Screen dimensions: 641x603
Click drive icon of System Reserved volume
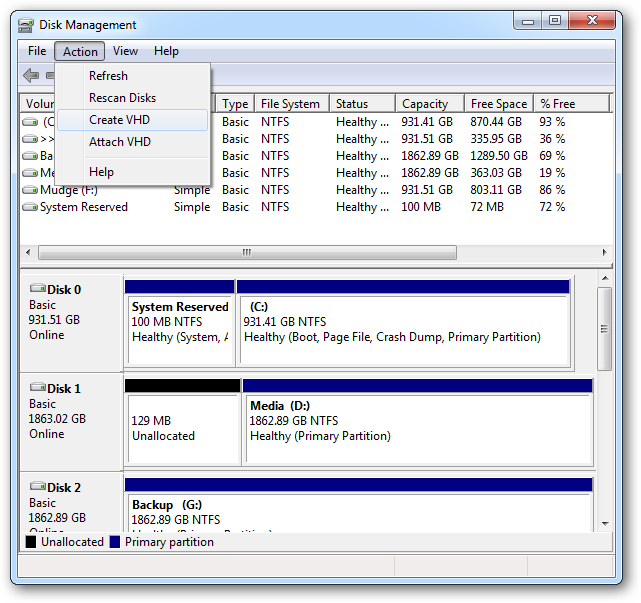coord(30,207)
